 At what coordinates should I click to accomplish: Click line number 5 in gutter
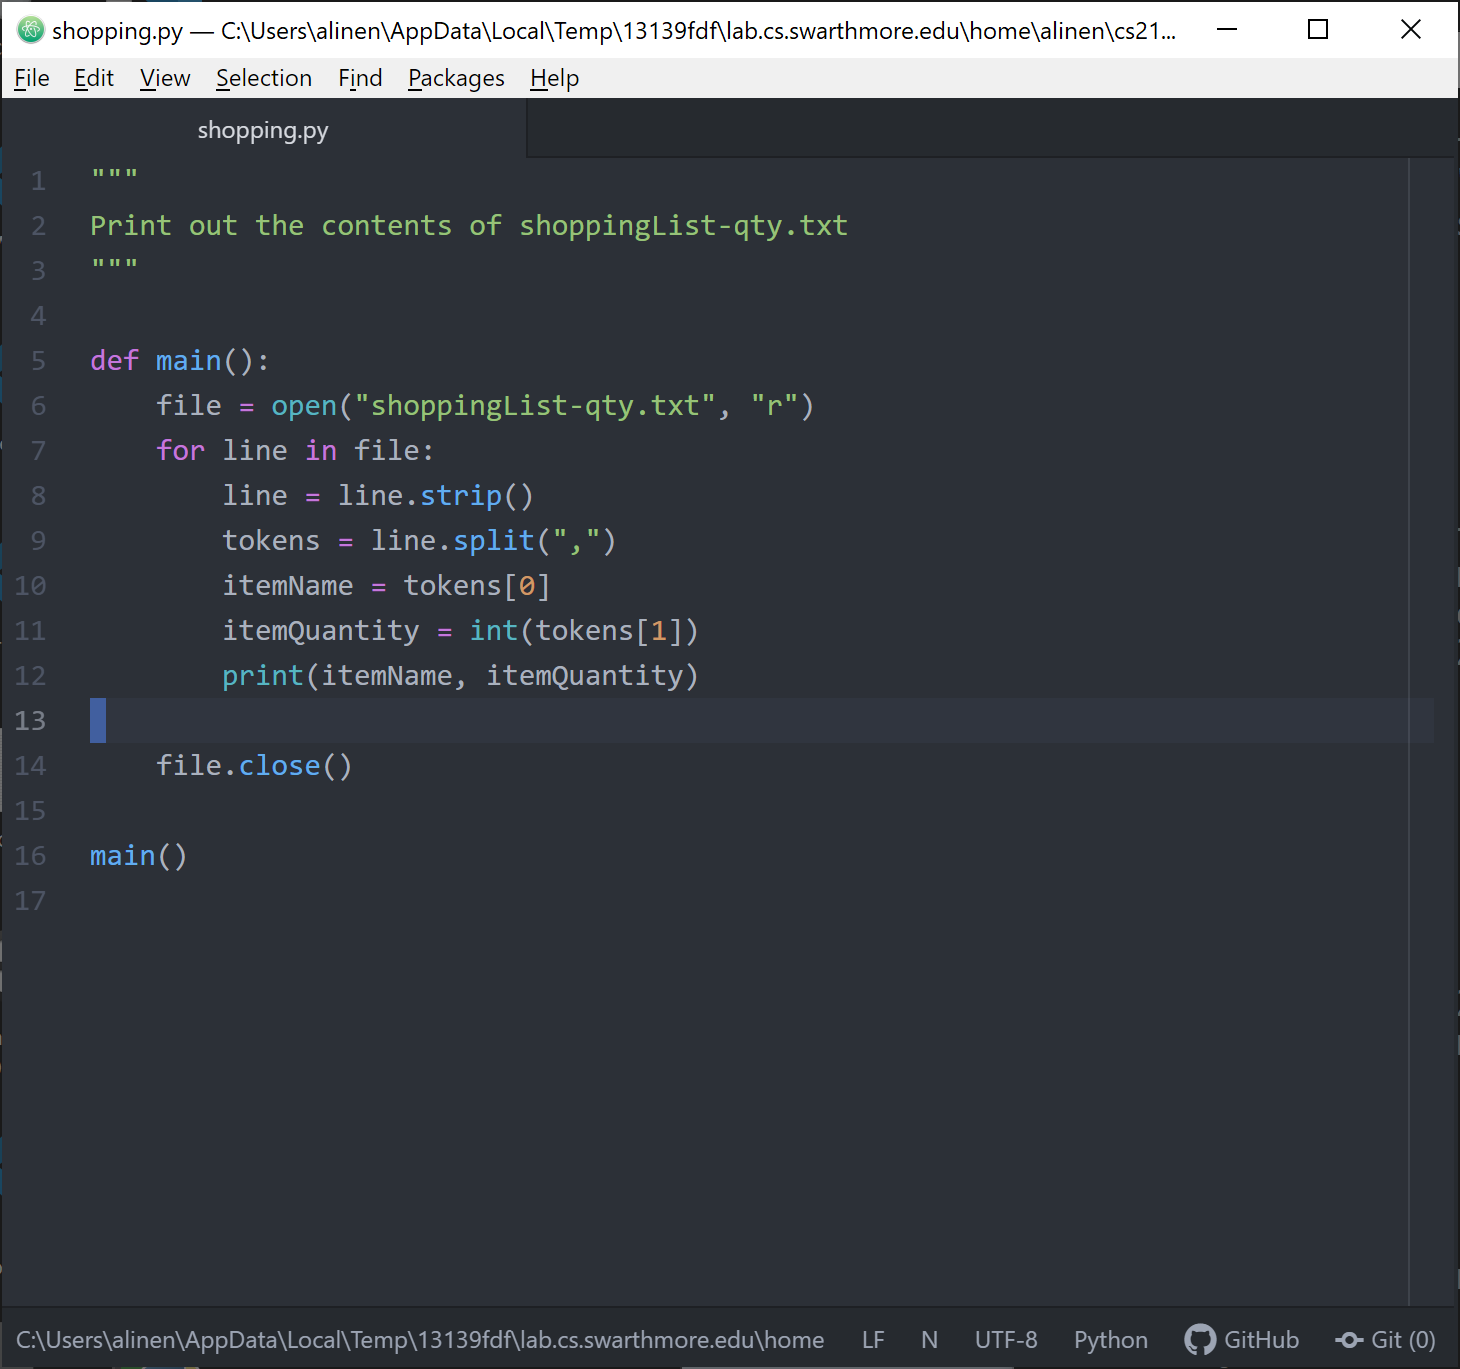[x=38, y=361]
